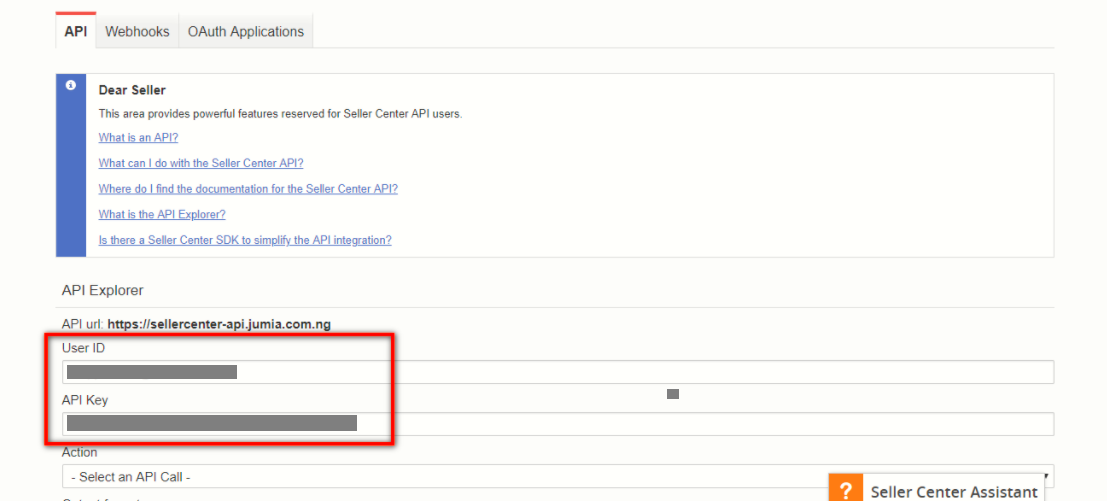1107x501 pixels.
Task: Switch to the API tab
Action: (76, 31)
